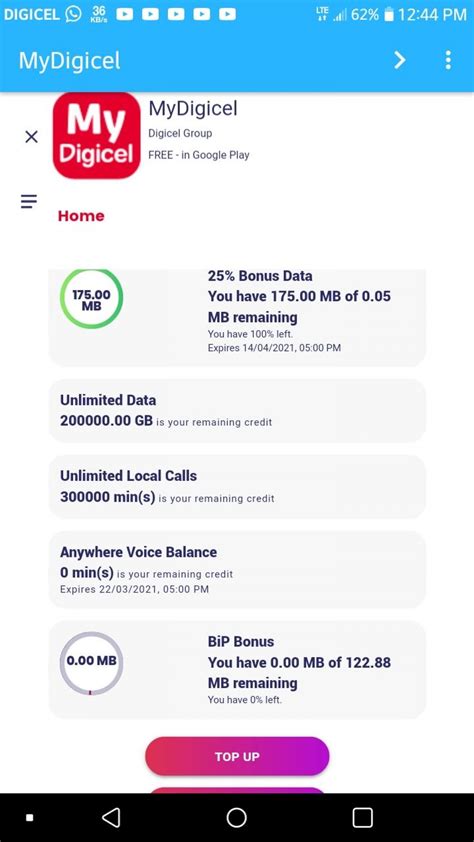Tap the WhatsApp notification icon
474x842 pixels.
coord(73,14)
